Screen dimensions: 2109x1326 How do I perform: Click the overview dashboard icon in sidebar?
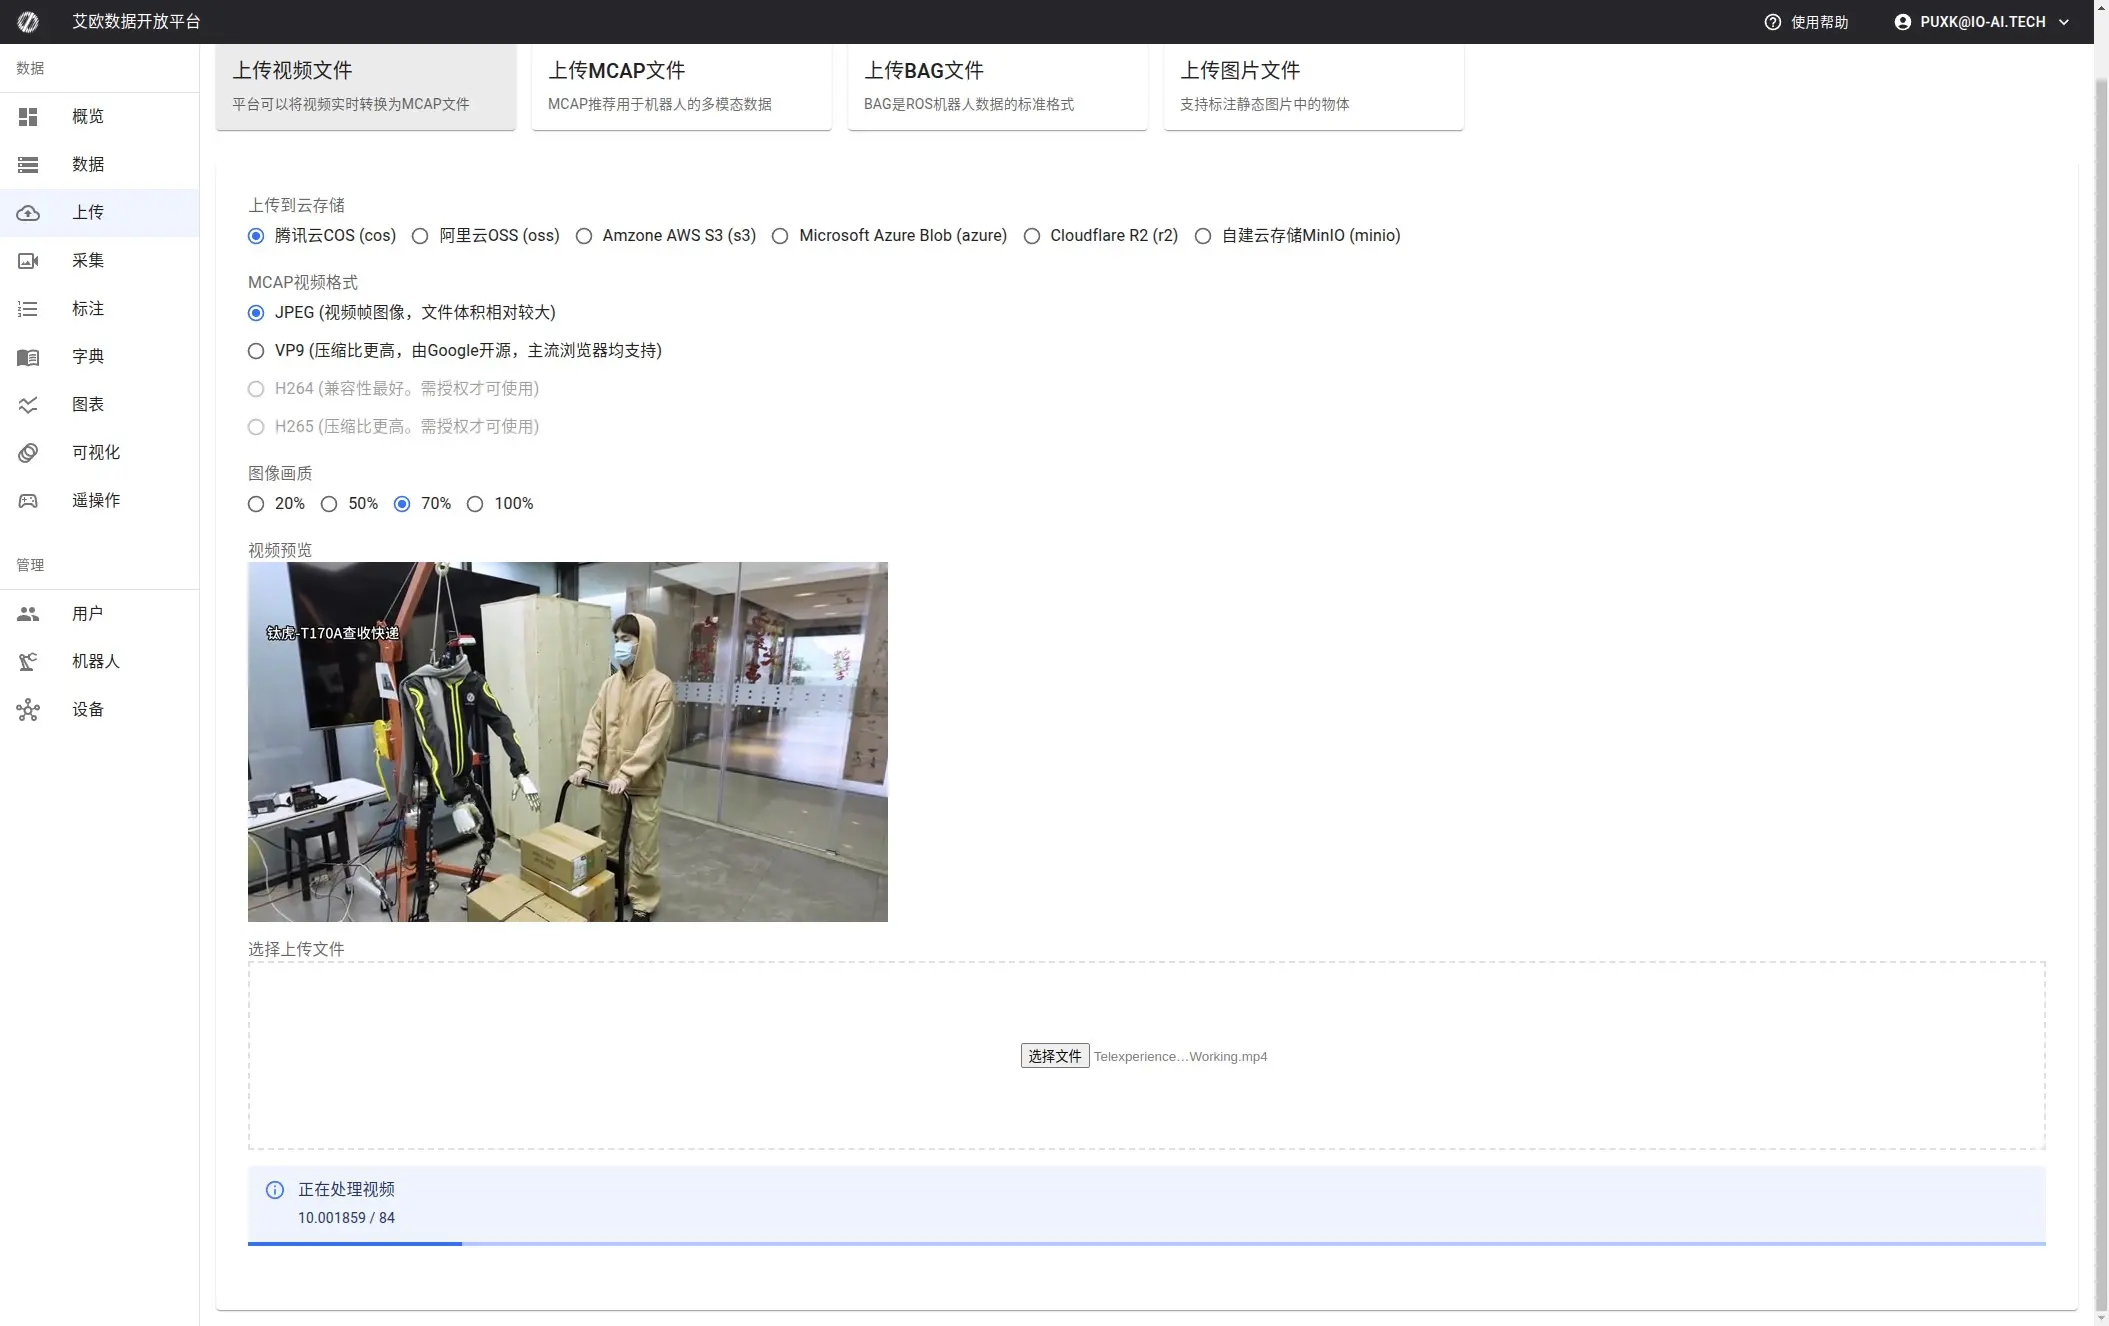tap(28, 117)
